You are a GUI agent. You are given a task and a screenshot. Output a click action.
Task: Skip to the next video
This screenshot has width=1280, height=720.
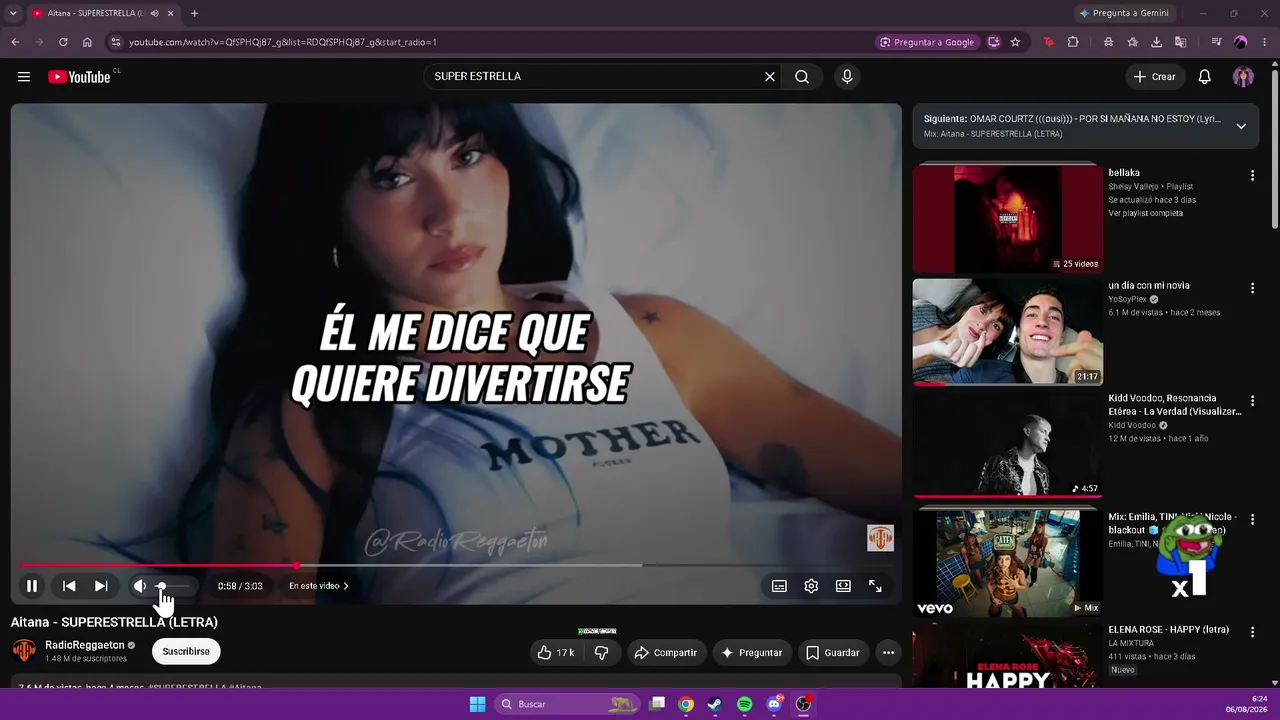tap(101, 586)
